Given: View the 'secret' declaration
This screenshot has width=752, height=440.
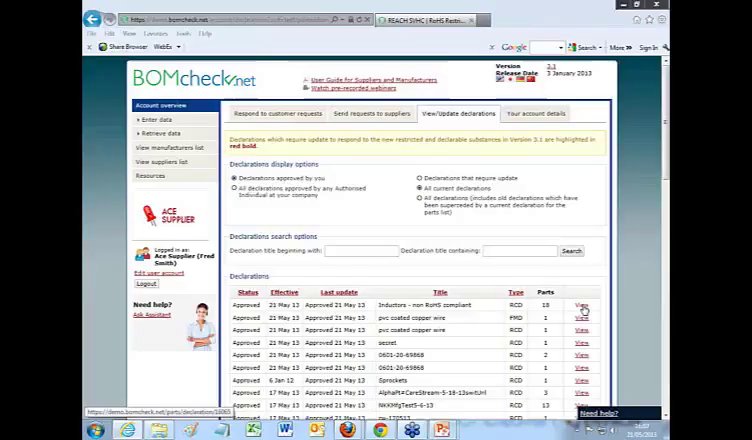Looking at the screenshot, I should [581, 343].
